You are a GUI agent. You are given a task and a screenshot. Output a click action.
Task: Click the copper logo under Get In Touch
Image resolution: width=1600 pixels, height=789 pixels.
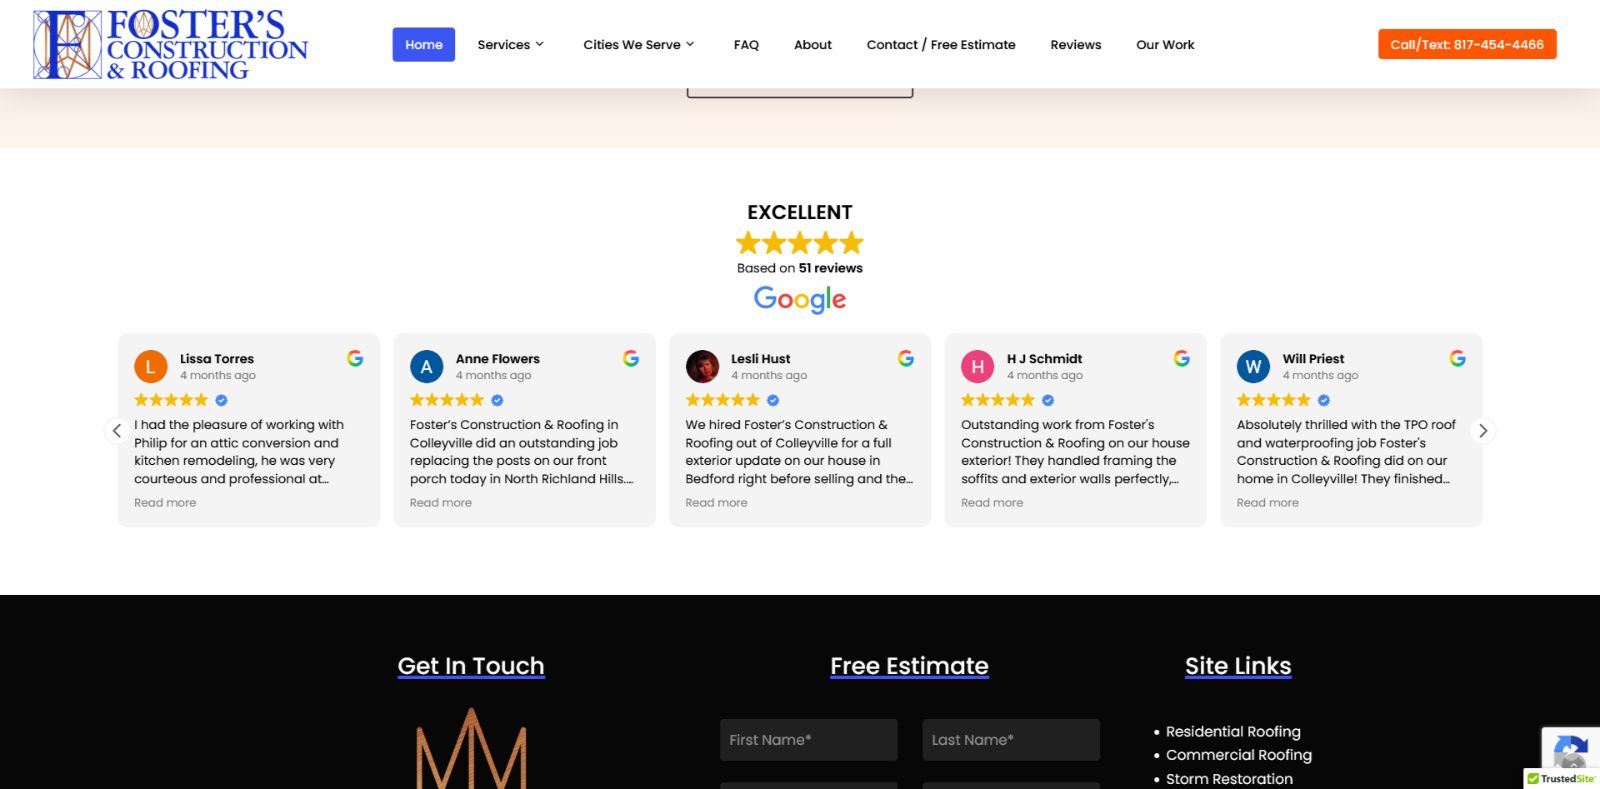coord(471,748)
